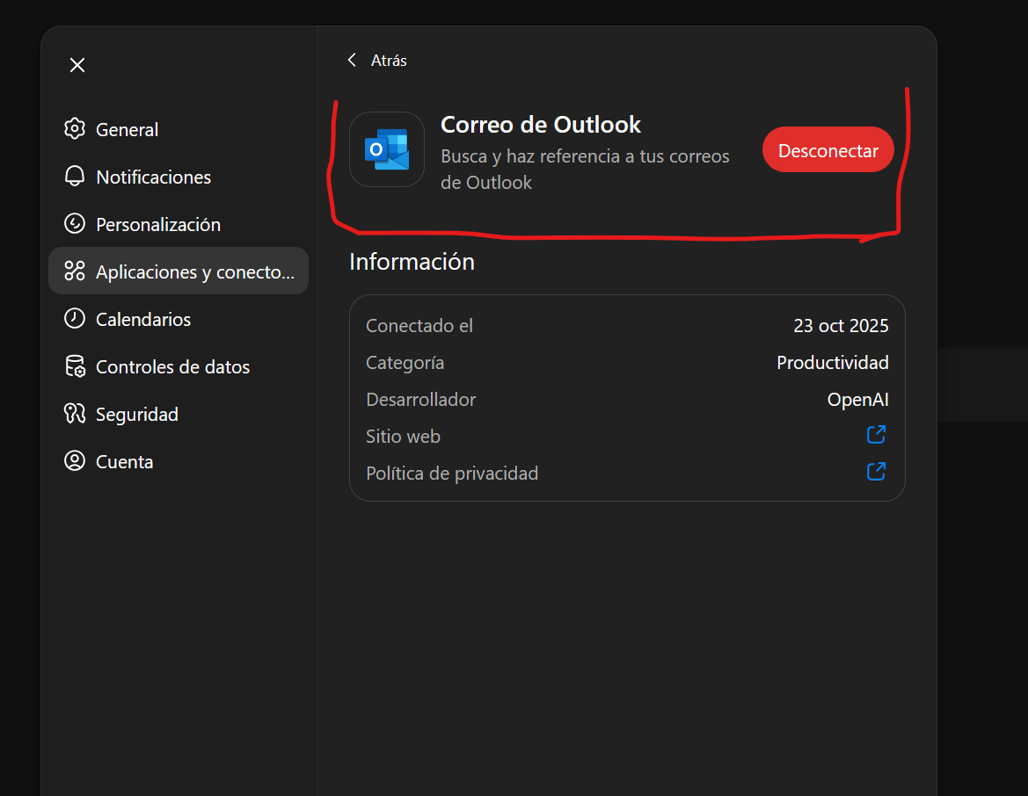This screenshot has width=1028, height=796.
Task: Close the settings dialog with X
Action: (x=77, y=65)
